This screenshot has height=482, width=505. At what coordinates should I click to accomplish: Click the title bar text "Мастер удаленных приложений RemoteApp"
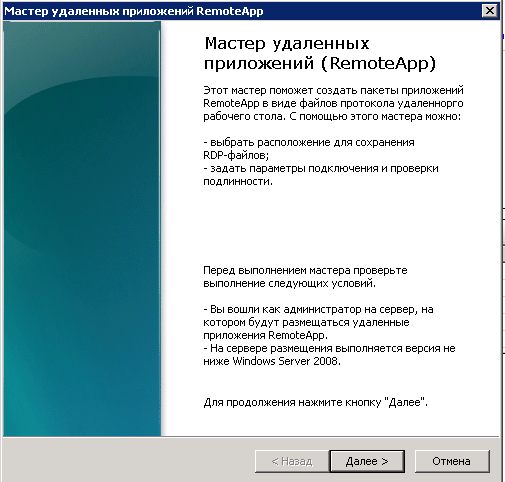click(134, 11)
